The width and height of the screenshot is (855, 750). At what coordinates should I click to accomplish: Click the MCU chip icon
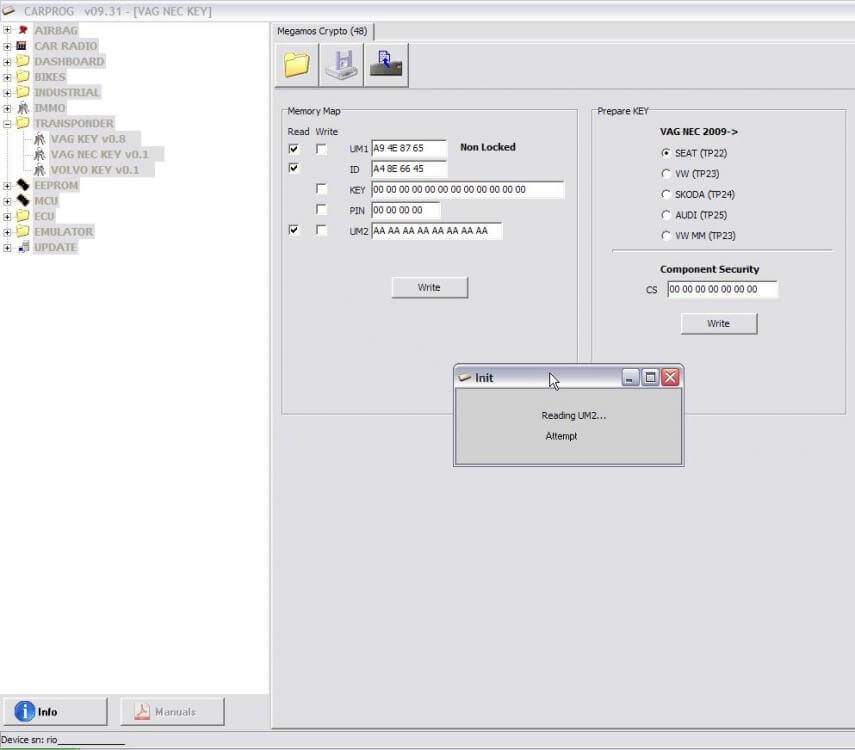click(x=23, y=201)
